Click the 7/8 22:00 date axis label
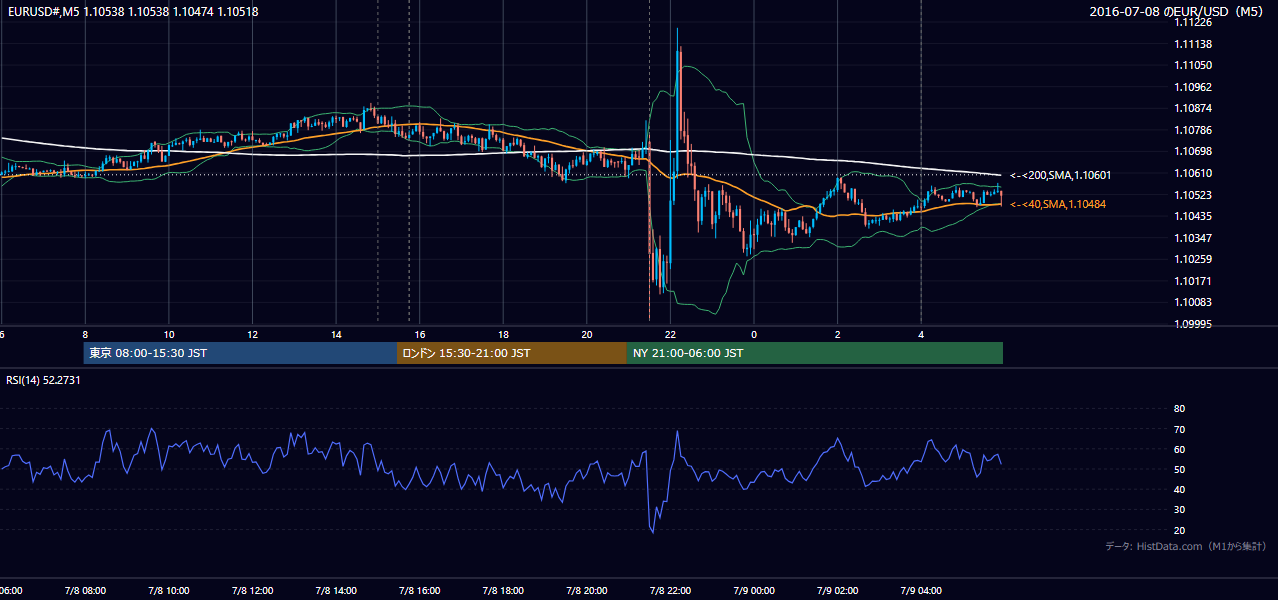This screenshot has width=1278, height=600. pyautogui.click(x=670, y=591)
